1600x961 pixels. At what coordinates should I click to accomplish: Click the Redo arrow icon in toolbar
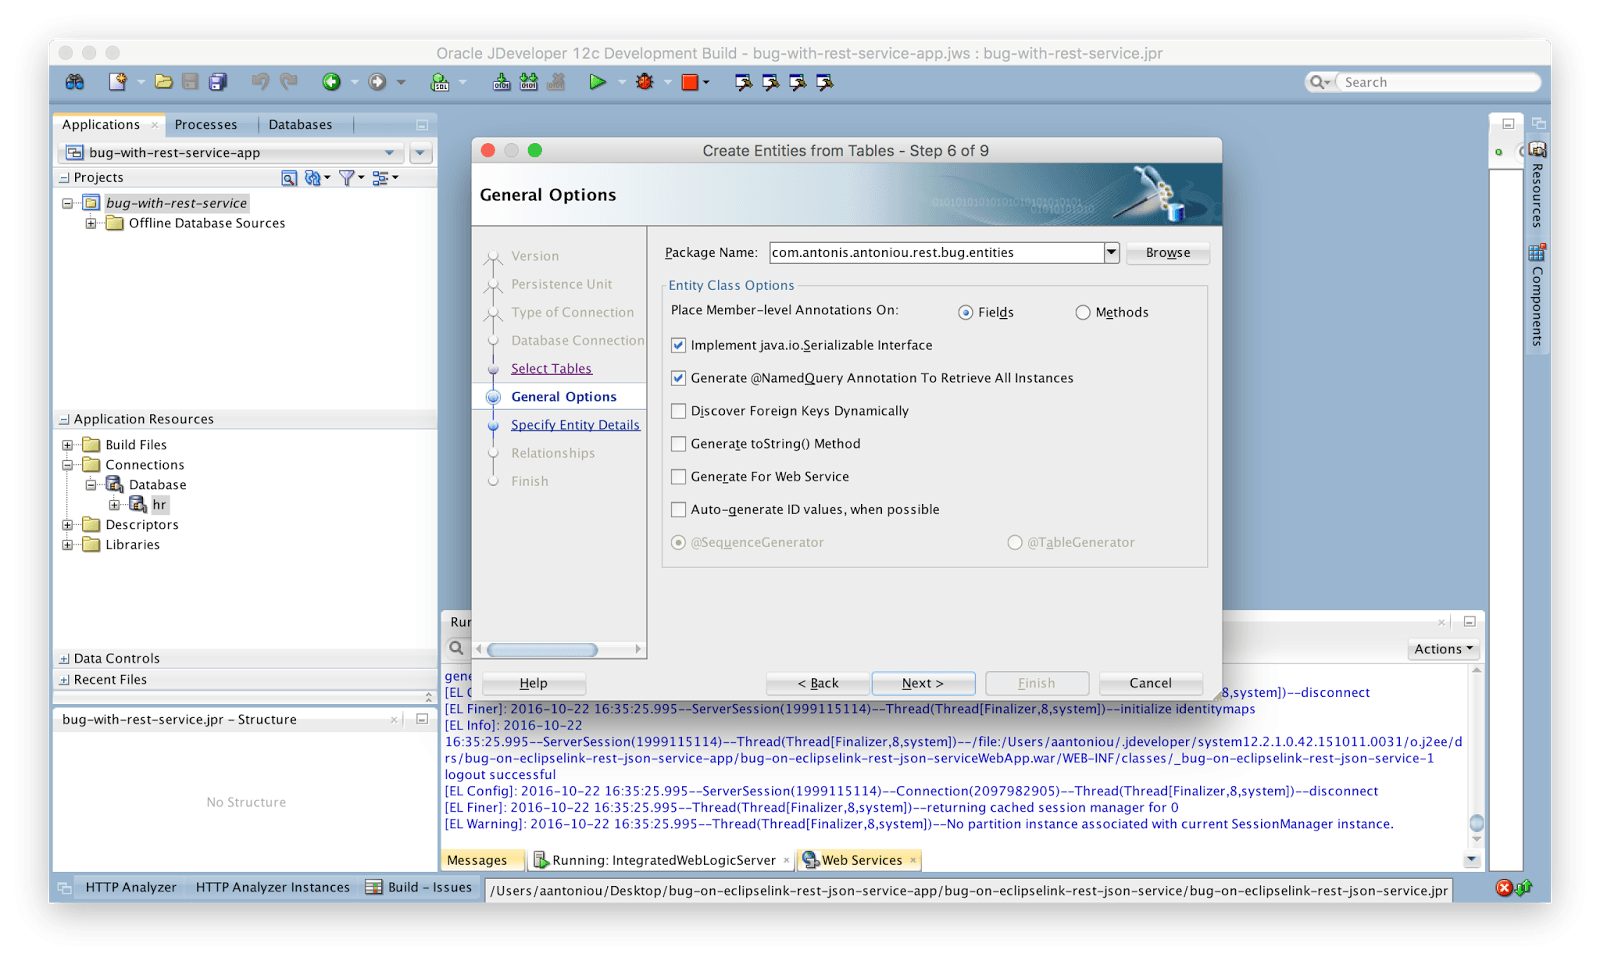[x=289, y=82]
